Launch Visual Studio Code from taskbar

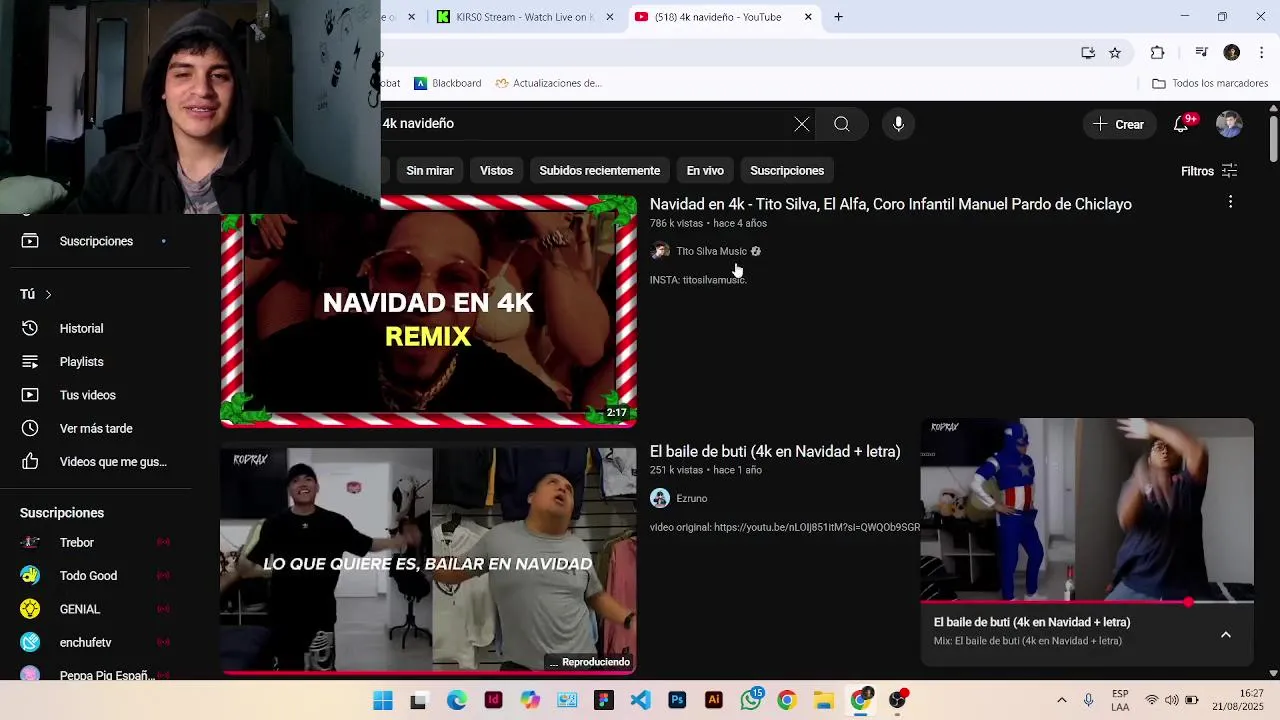click(x=640, y=701)
